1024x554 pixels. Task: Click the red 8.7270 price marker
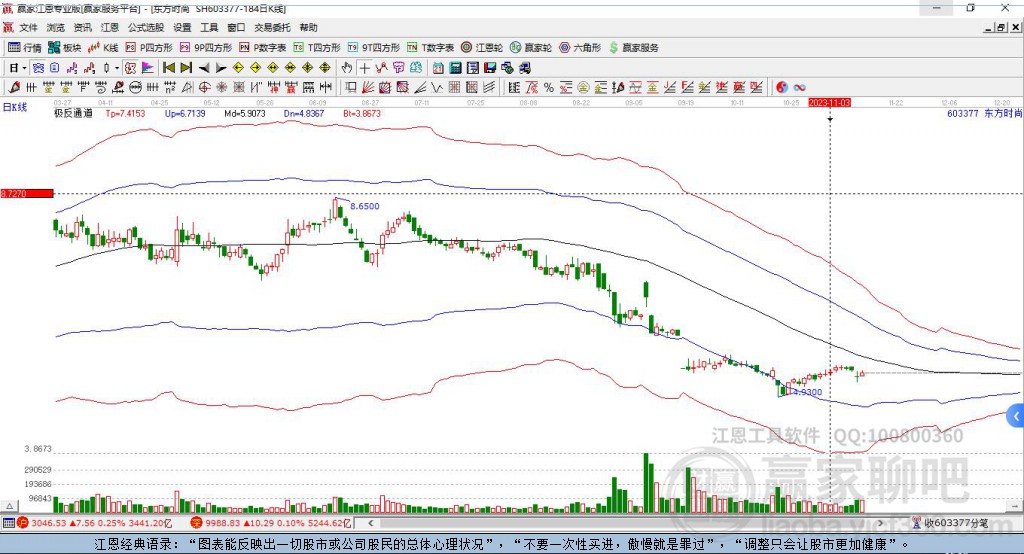tap(27, 193)
